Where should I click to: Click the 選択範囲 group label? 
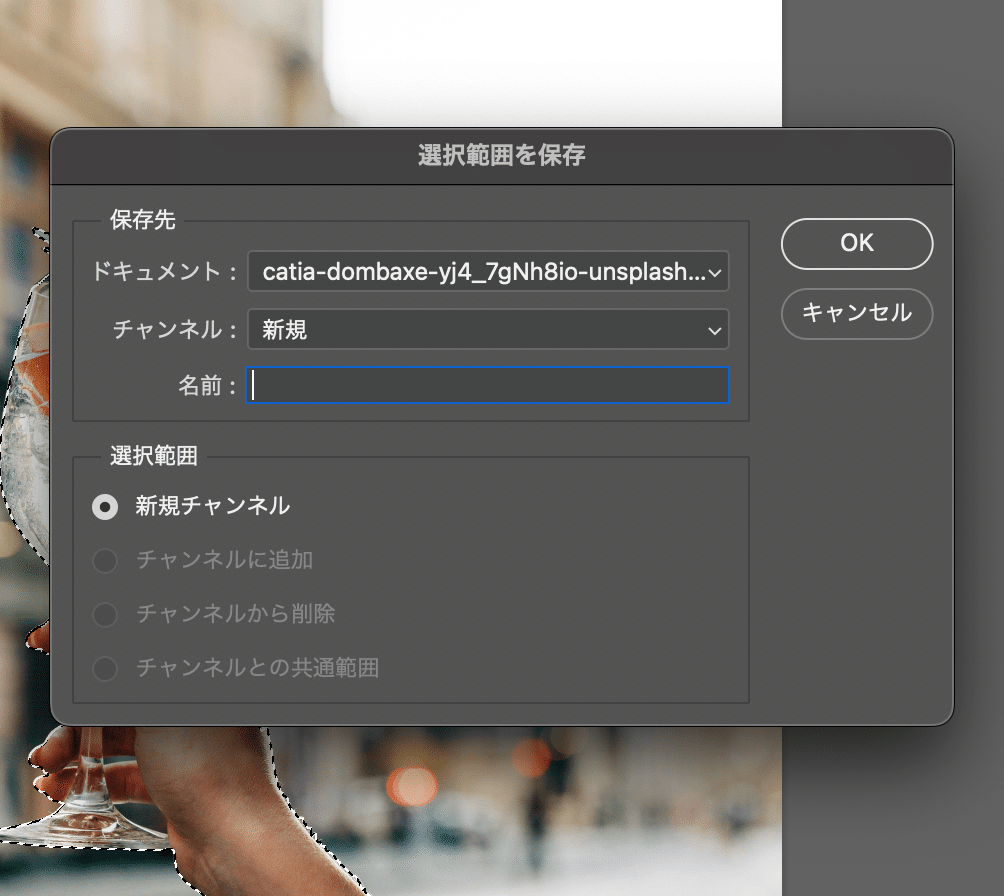154,456
